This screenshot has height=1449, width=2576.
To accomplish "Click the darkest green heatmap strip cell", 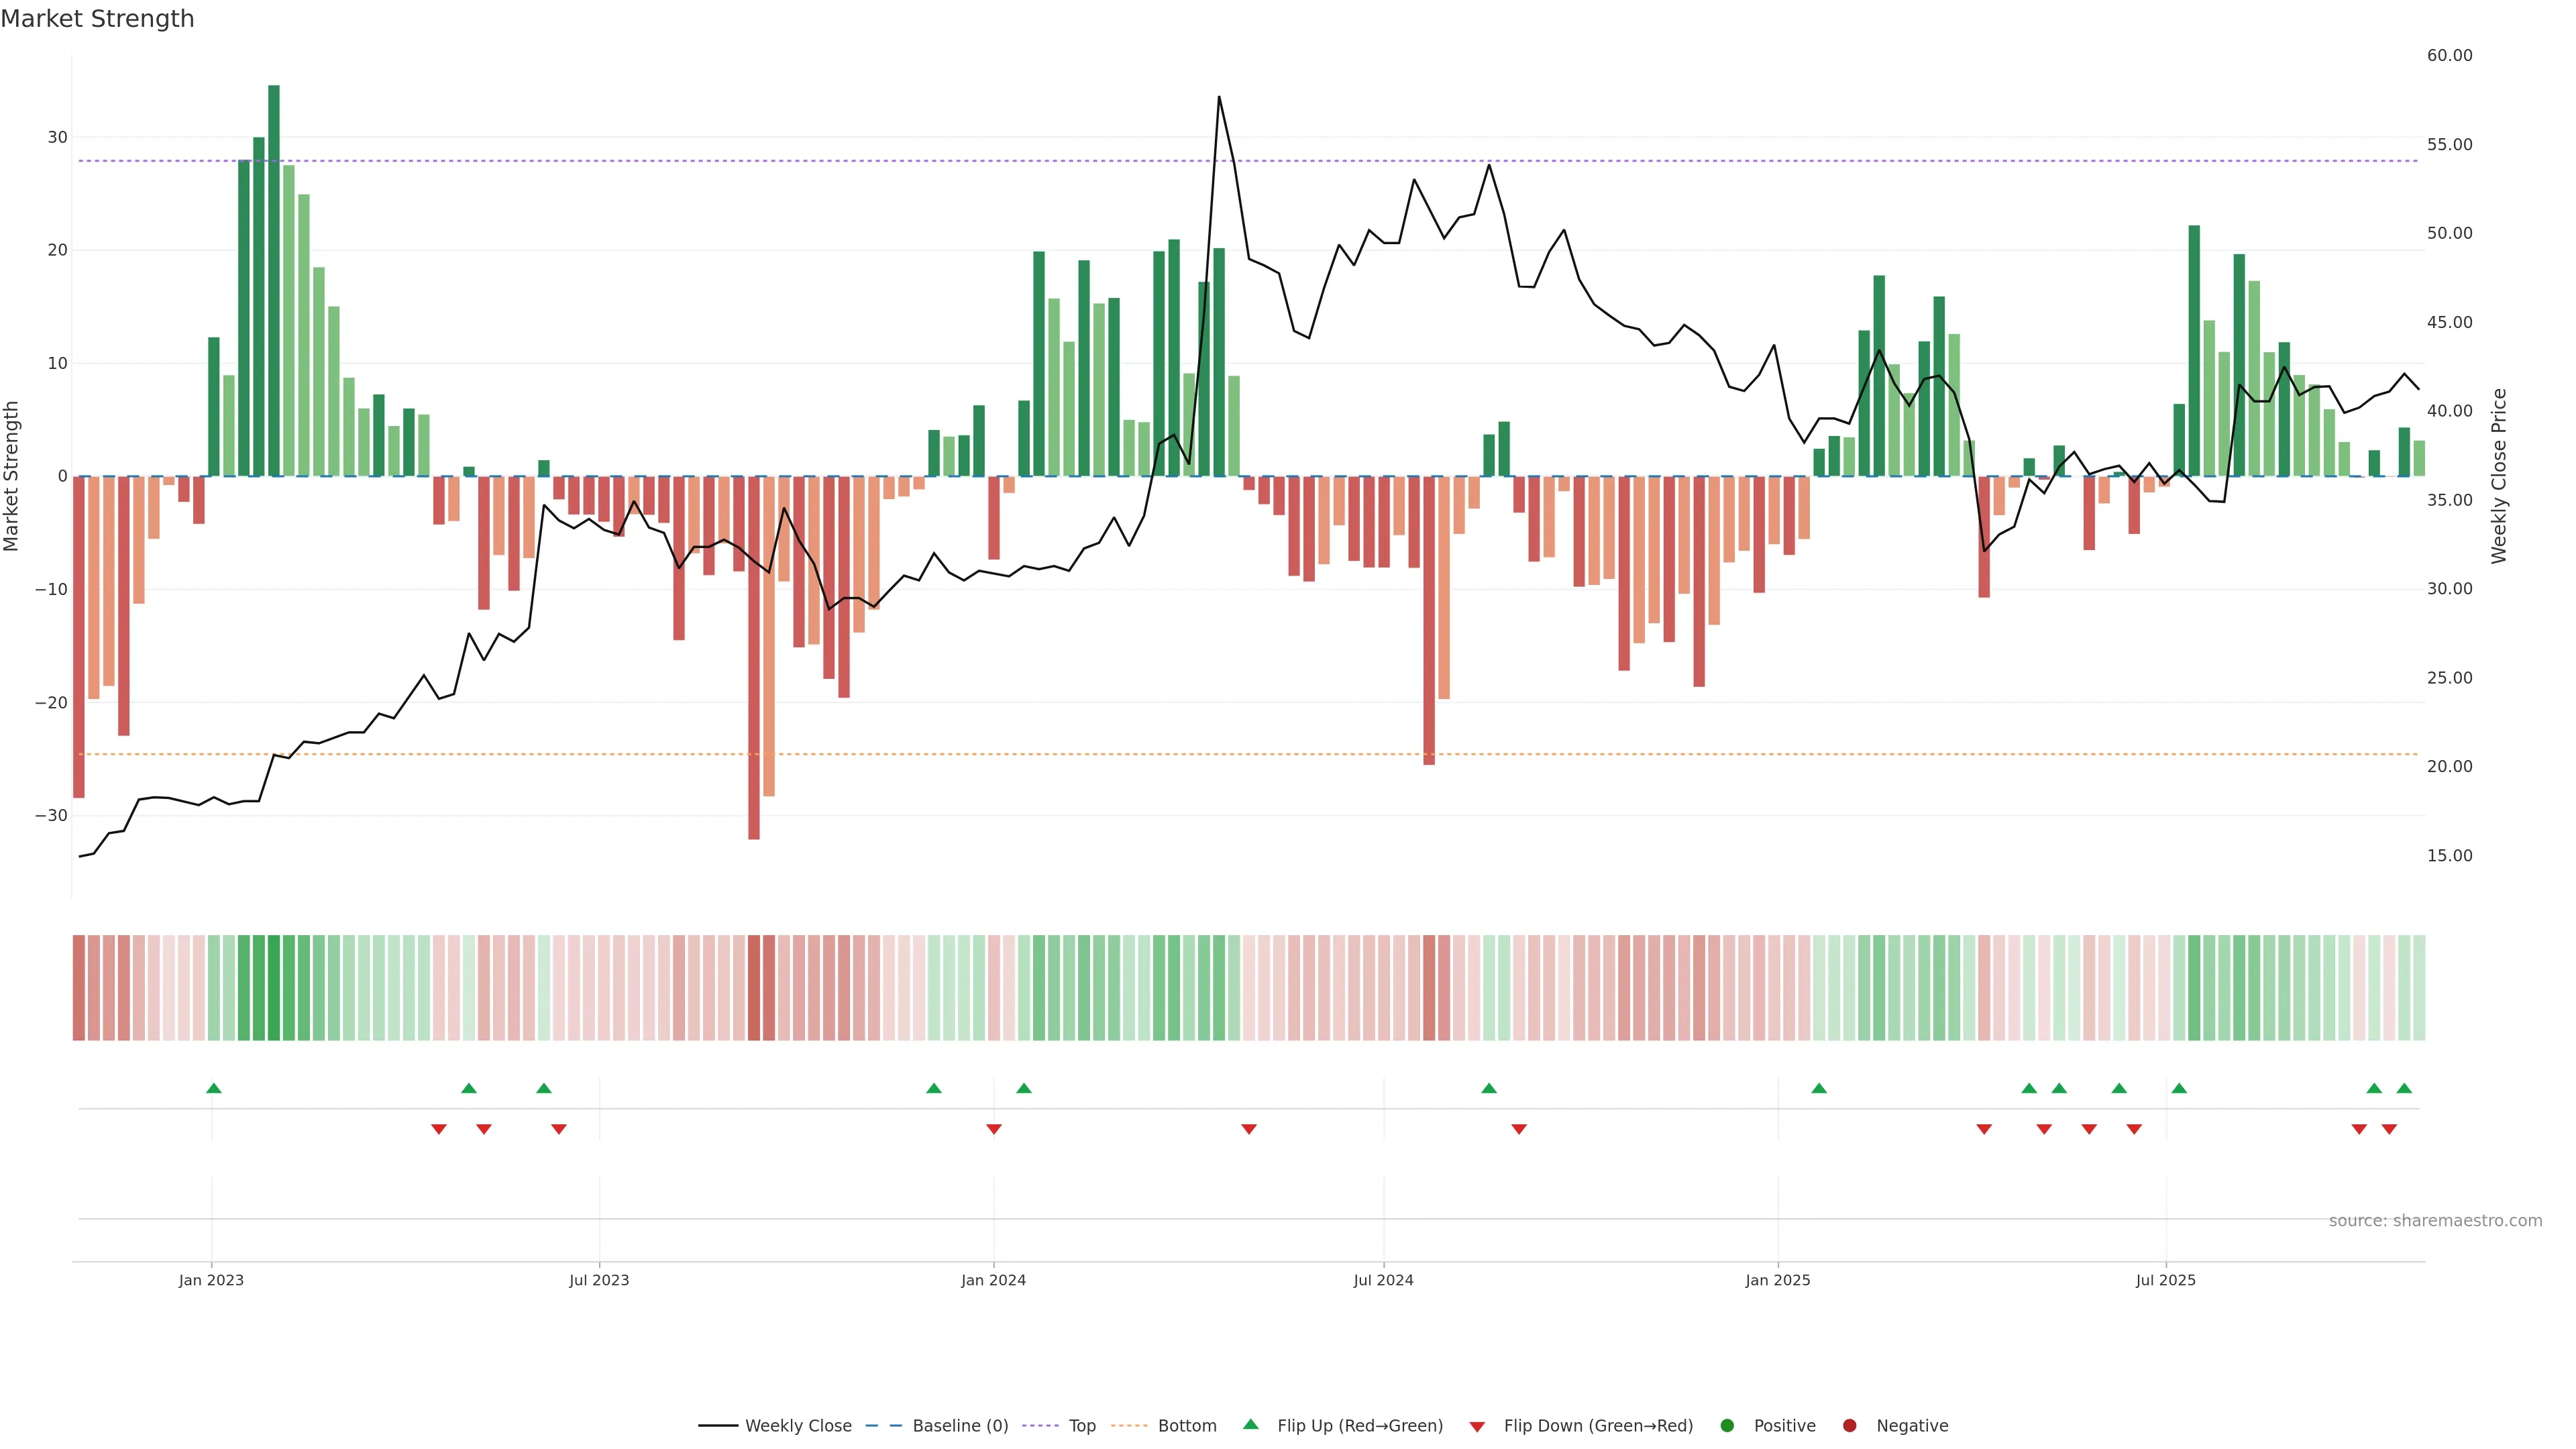I will (x=274, y=988).
